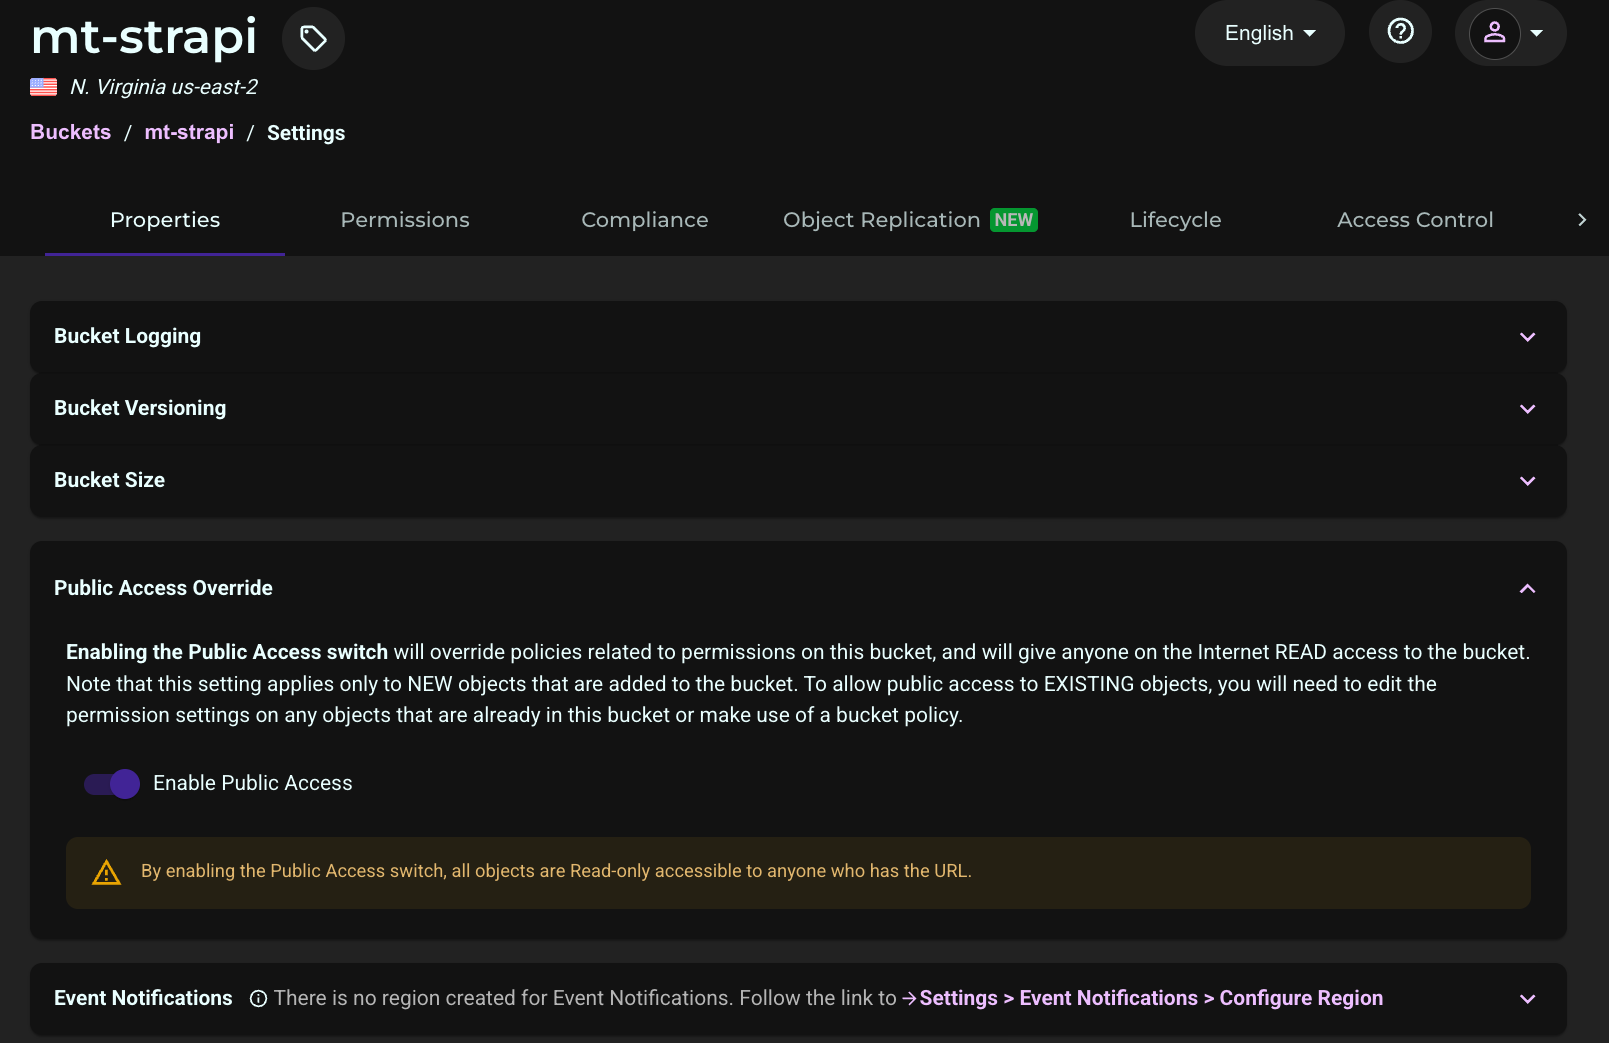
Task: Open the mt-strapi breadcrumb link
Action: tap(189, 132)
